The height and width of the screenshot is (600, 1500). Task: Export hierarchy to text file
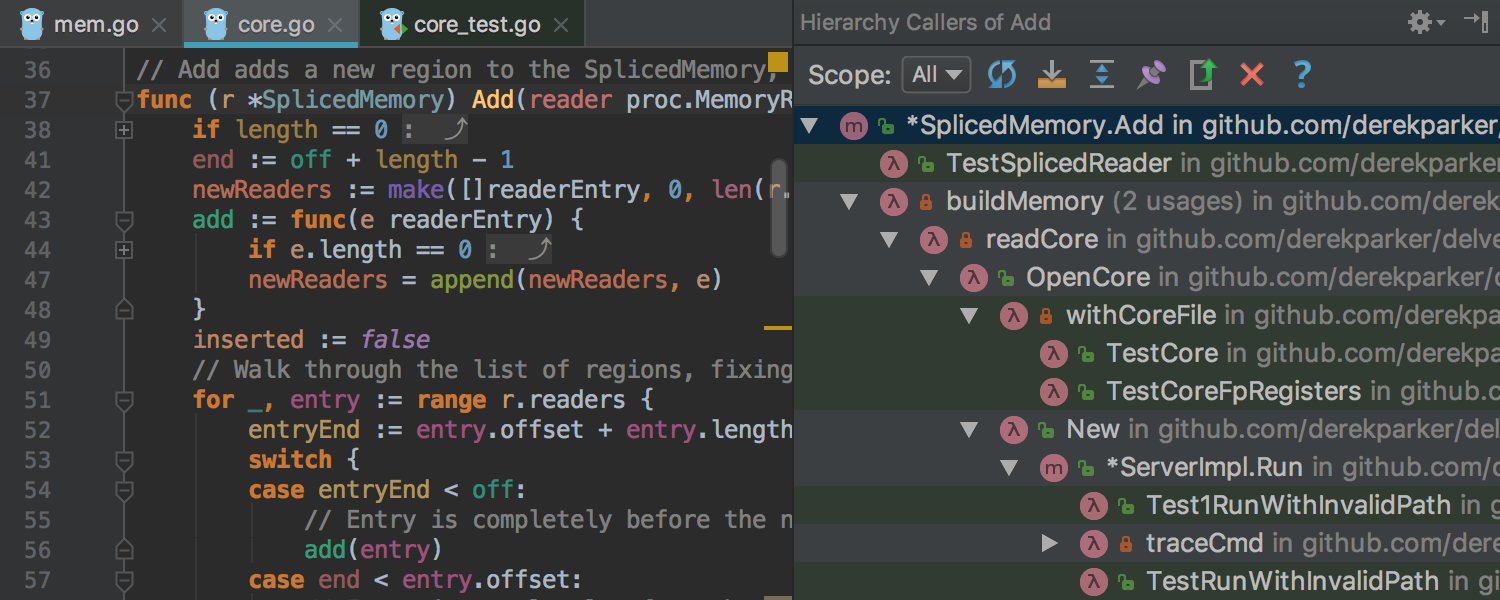(x=1202, y=74)
